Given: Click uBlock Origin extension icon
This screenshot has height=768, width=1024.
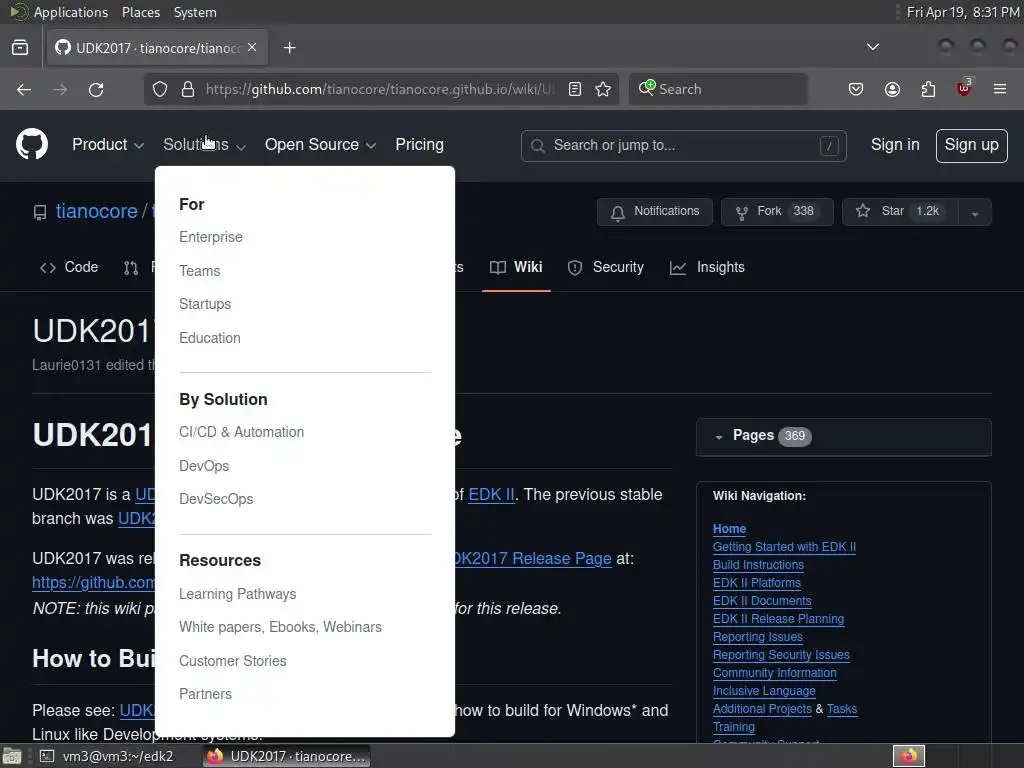Looking at the screenshot, I should coord(964,88).
